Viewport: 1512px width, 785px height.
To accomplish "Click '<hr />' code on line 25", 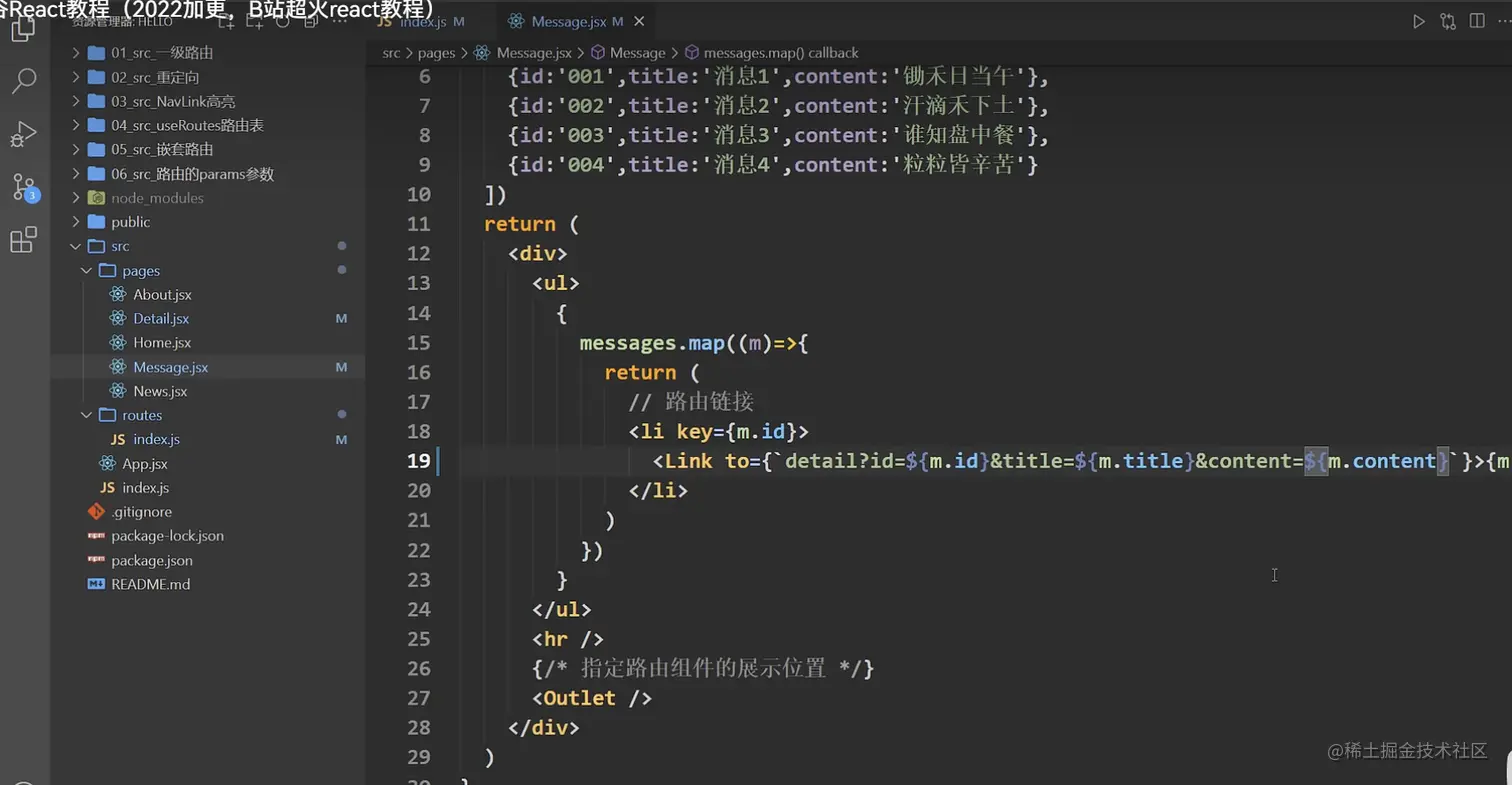I will (x=568, y=639).
